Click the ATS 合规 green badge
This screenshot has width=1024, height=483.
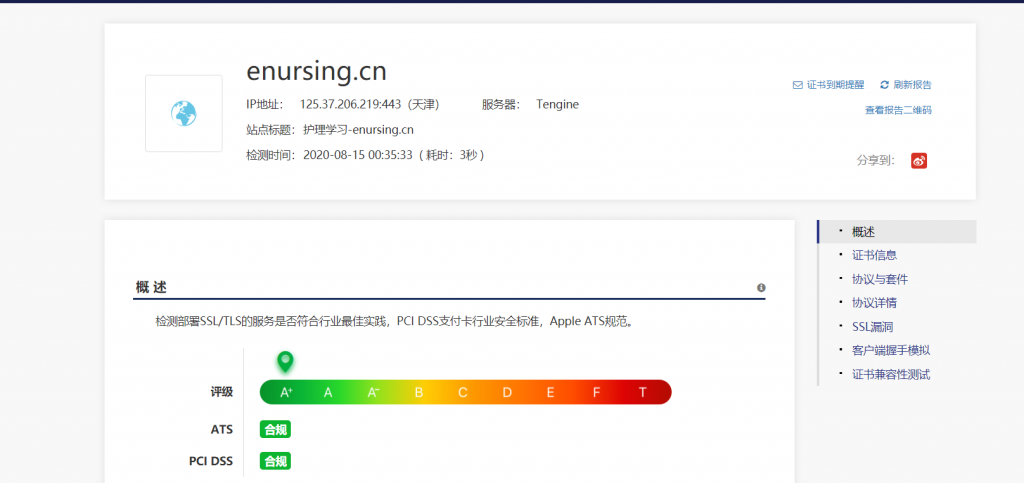click(275, 429)
